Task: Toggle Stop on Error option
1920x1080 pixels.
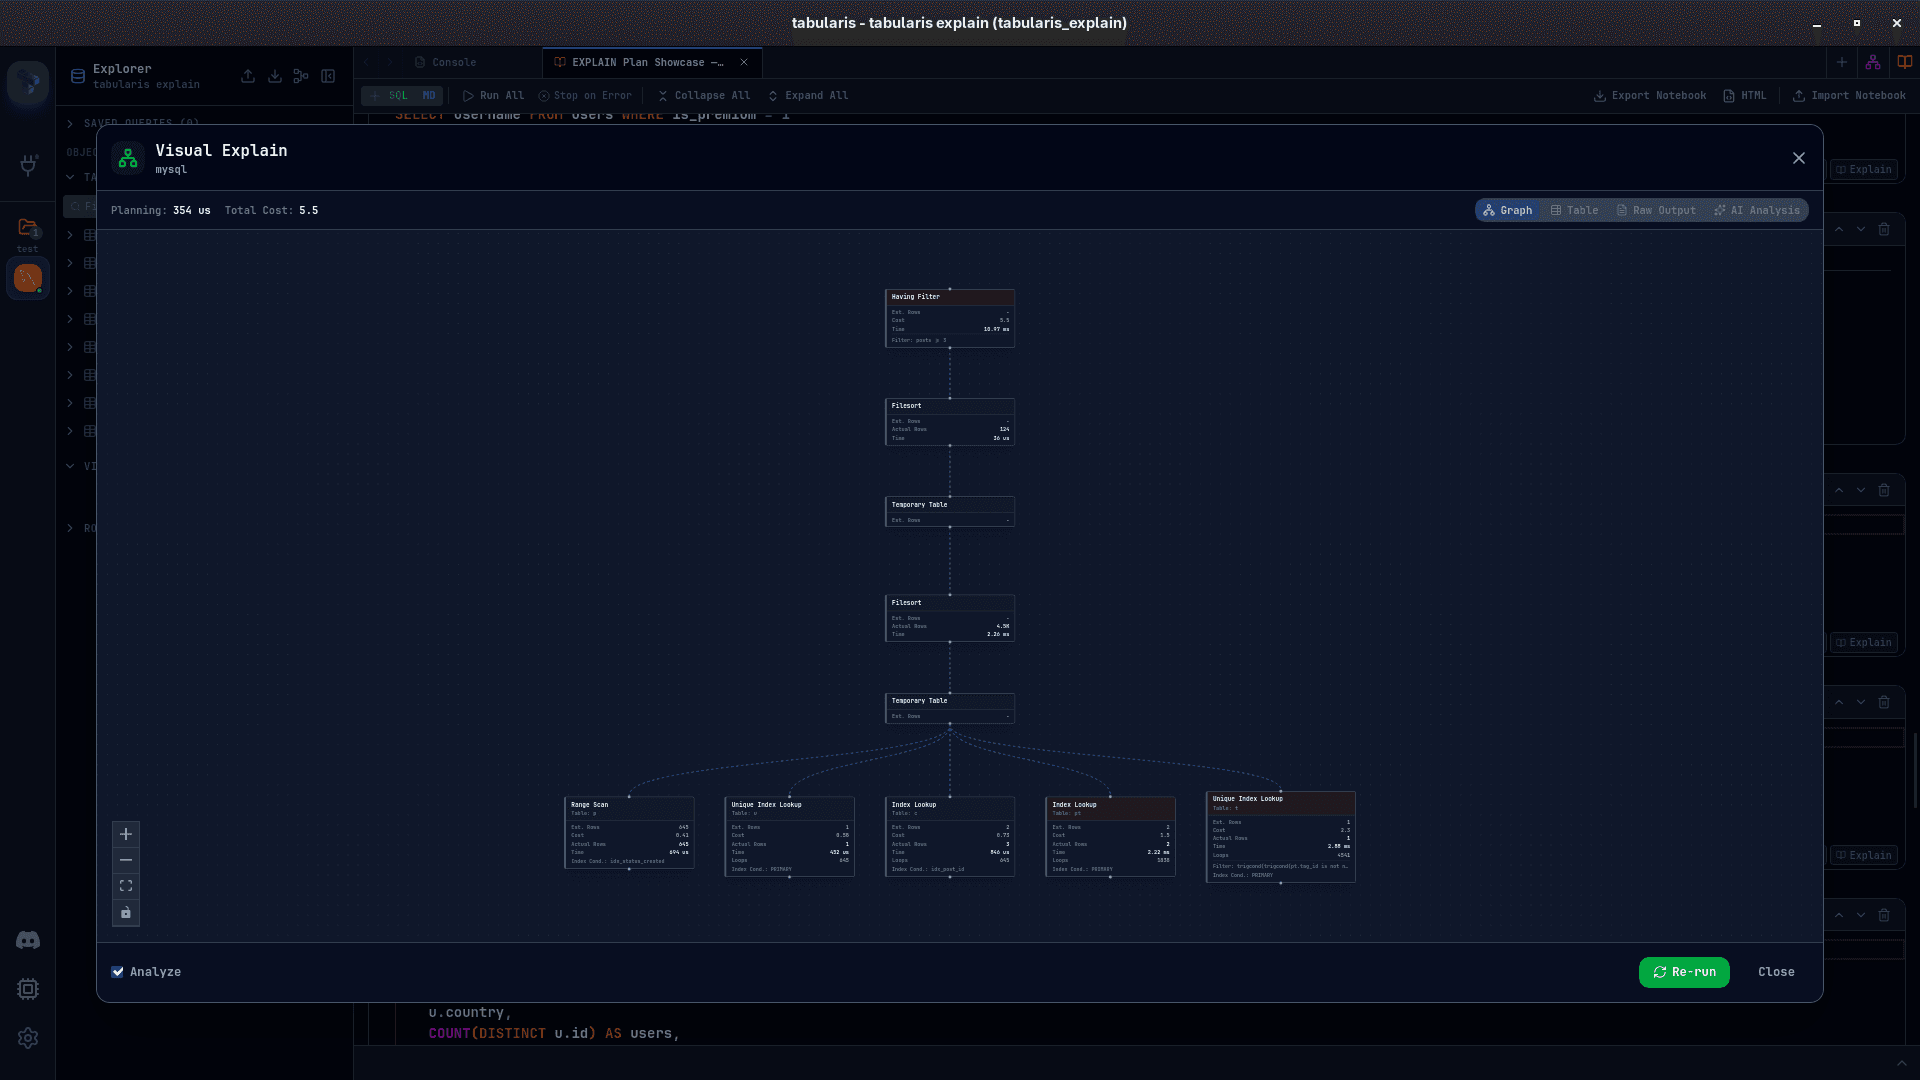Action: click(585, 96)
